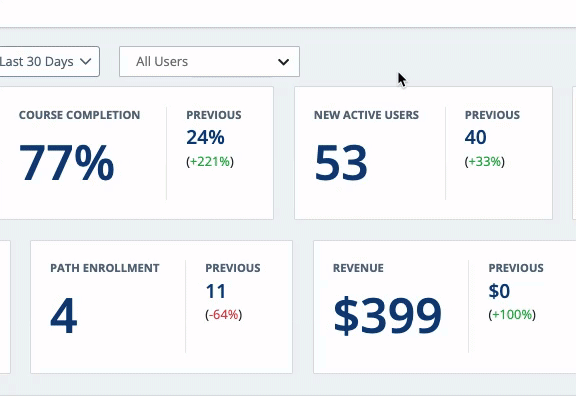The height and width of the screenshot is (396, 576).
Task: Click the 77% course completion value
Action: tap(66, 162)
